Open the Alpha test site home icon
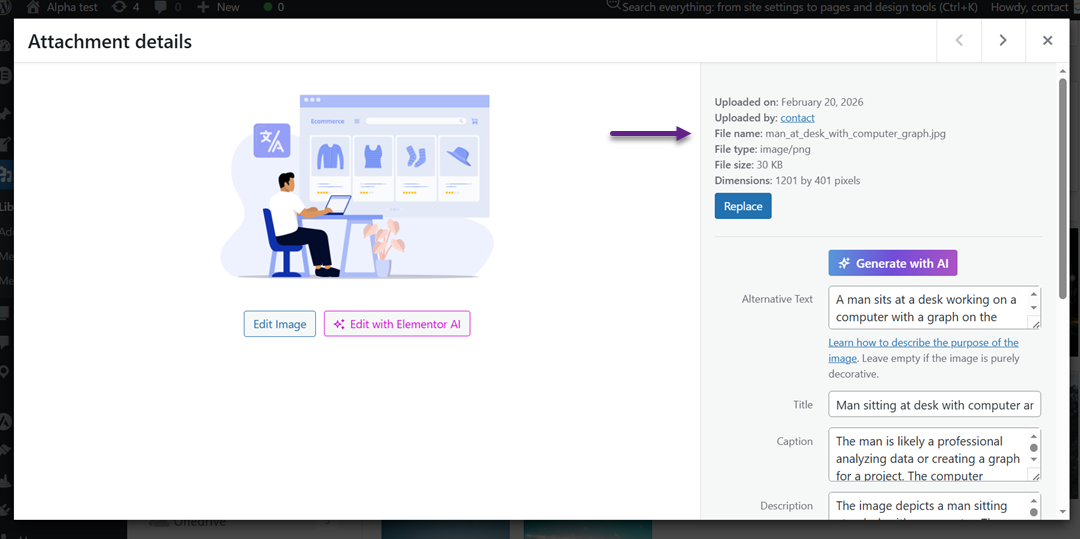This screenshot has height=539, width=1080. click(x=33, y=8)
